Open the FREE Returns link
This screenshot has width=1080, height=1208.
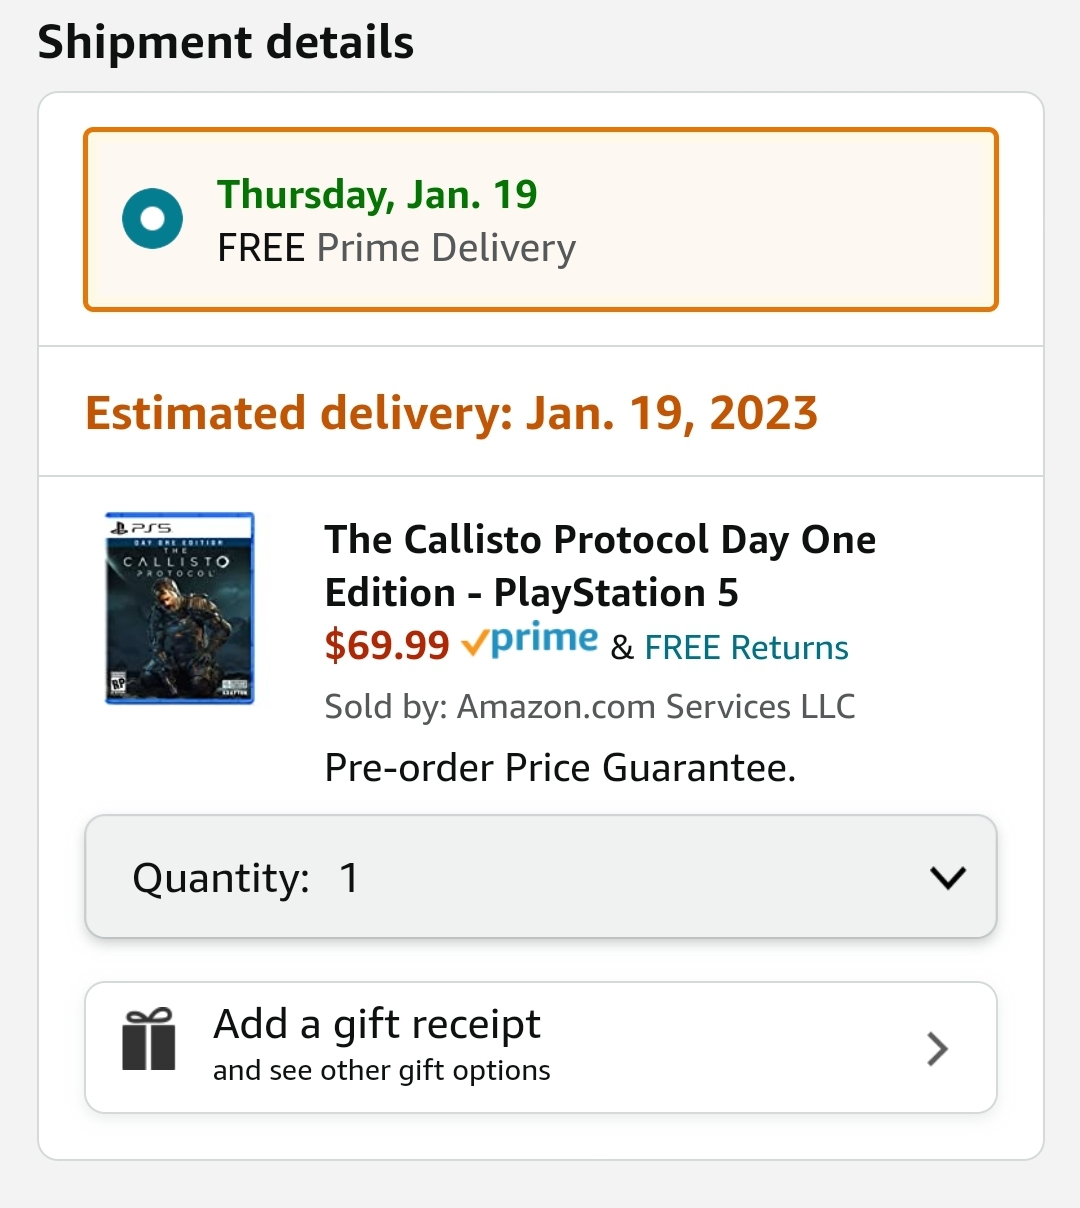pos(746,648)
